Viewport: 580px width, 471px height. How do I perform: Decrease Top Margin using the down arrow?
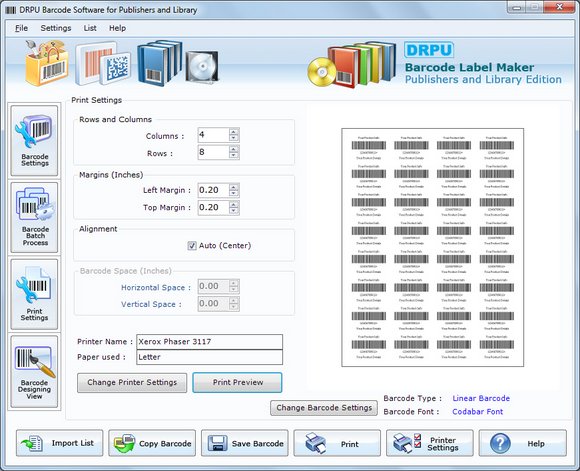click(233, 211)
